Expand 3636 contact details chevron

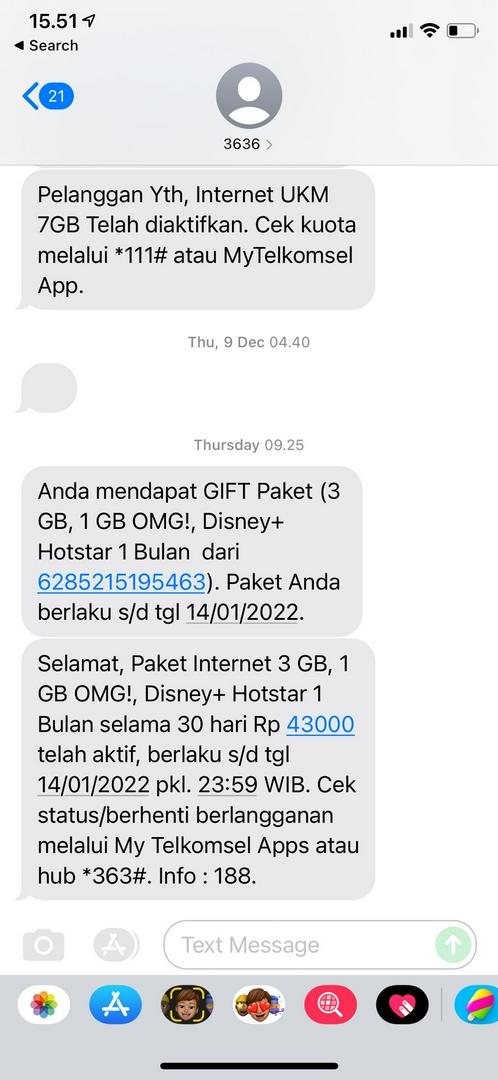coord(269,145)
